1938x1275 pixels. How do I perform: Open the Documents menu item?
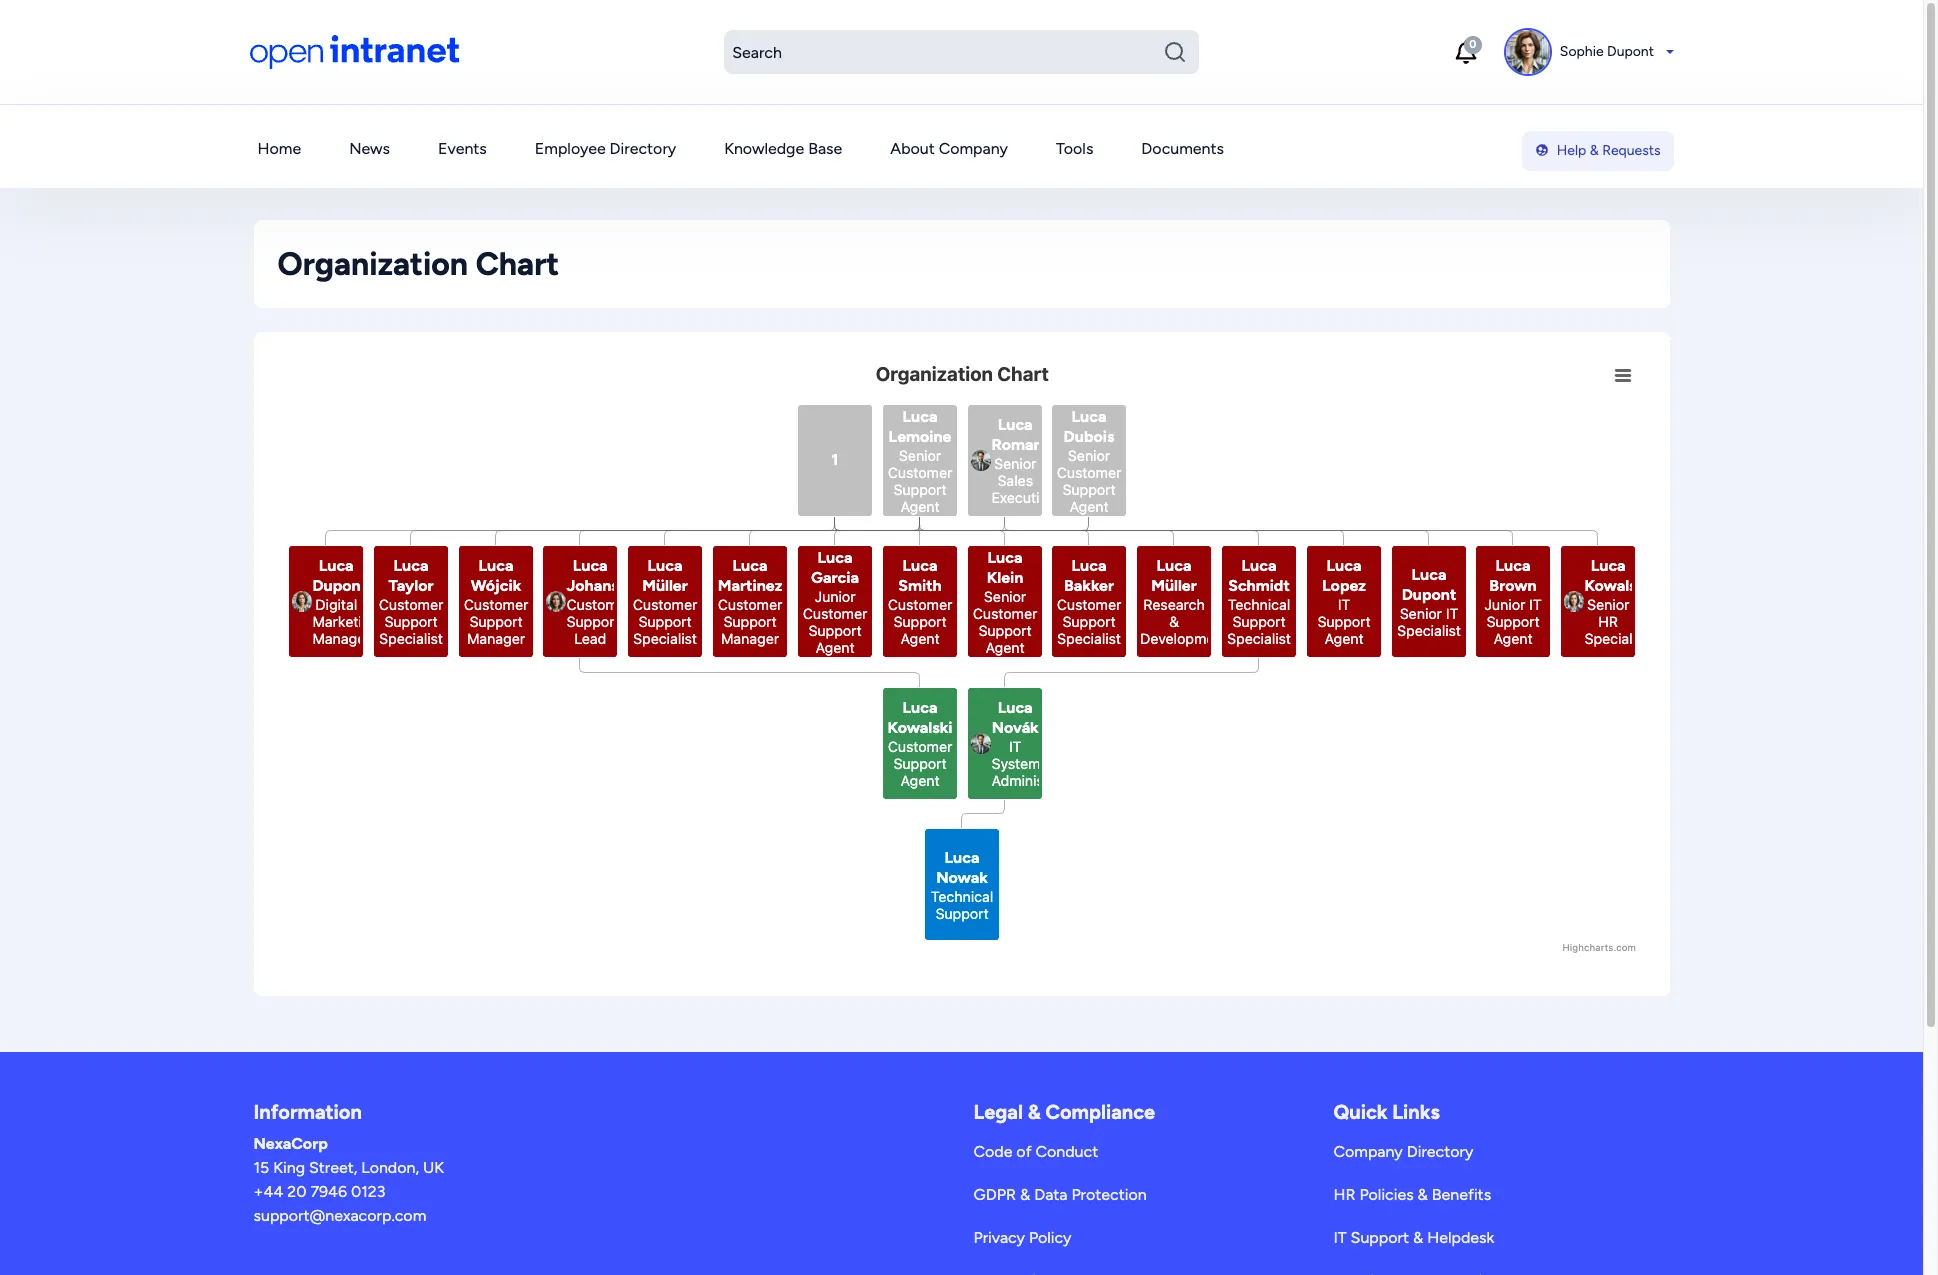(1182, 149)
